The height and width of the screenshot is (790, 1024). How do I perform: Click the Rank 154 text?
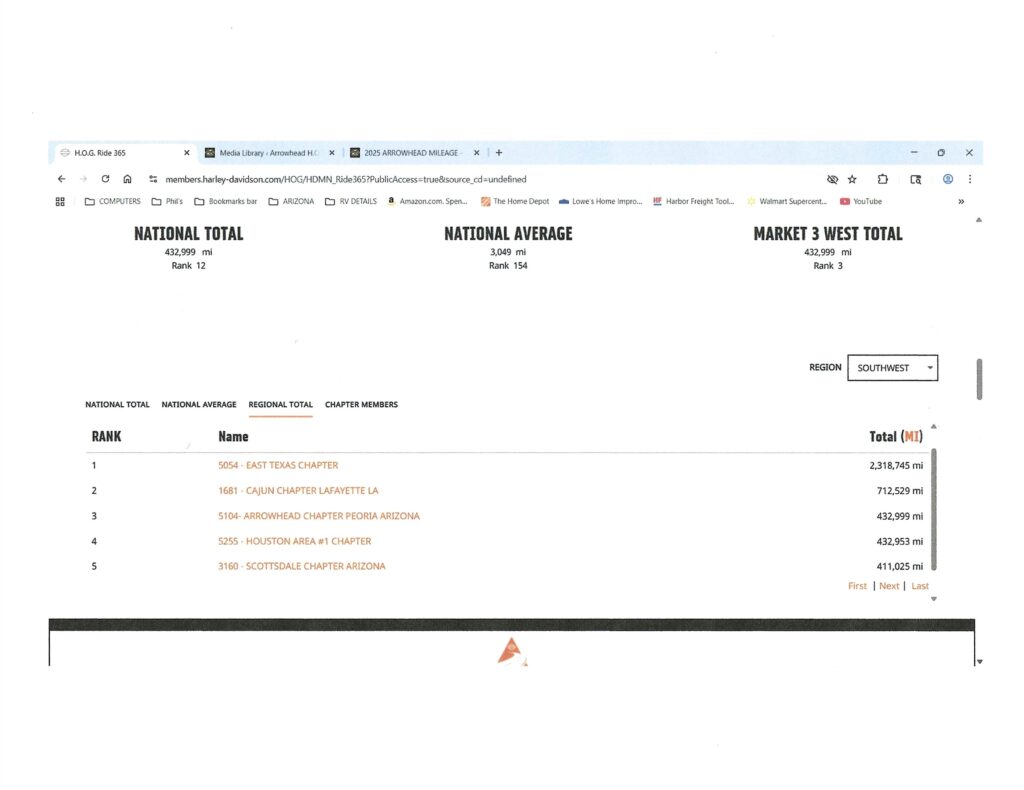tap(508, 266)
